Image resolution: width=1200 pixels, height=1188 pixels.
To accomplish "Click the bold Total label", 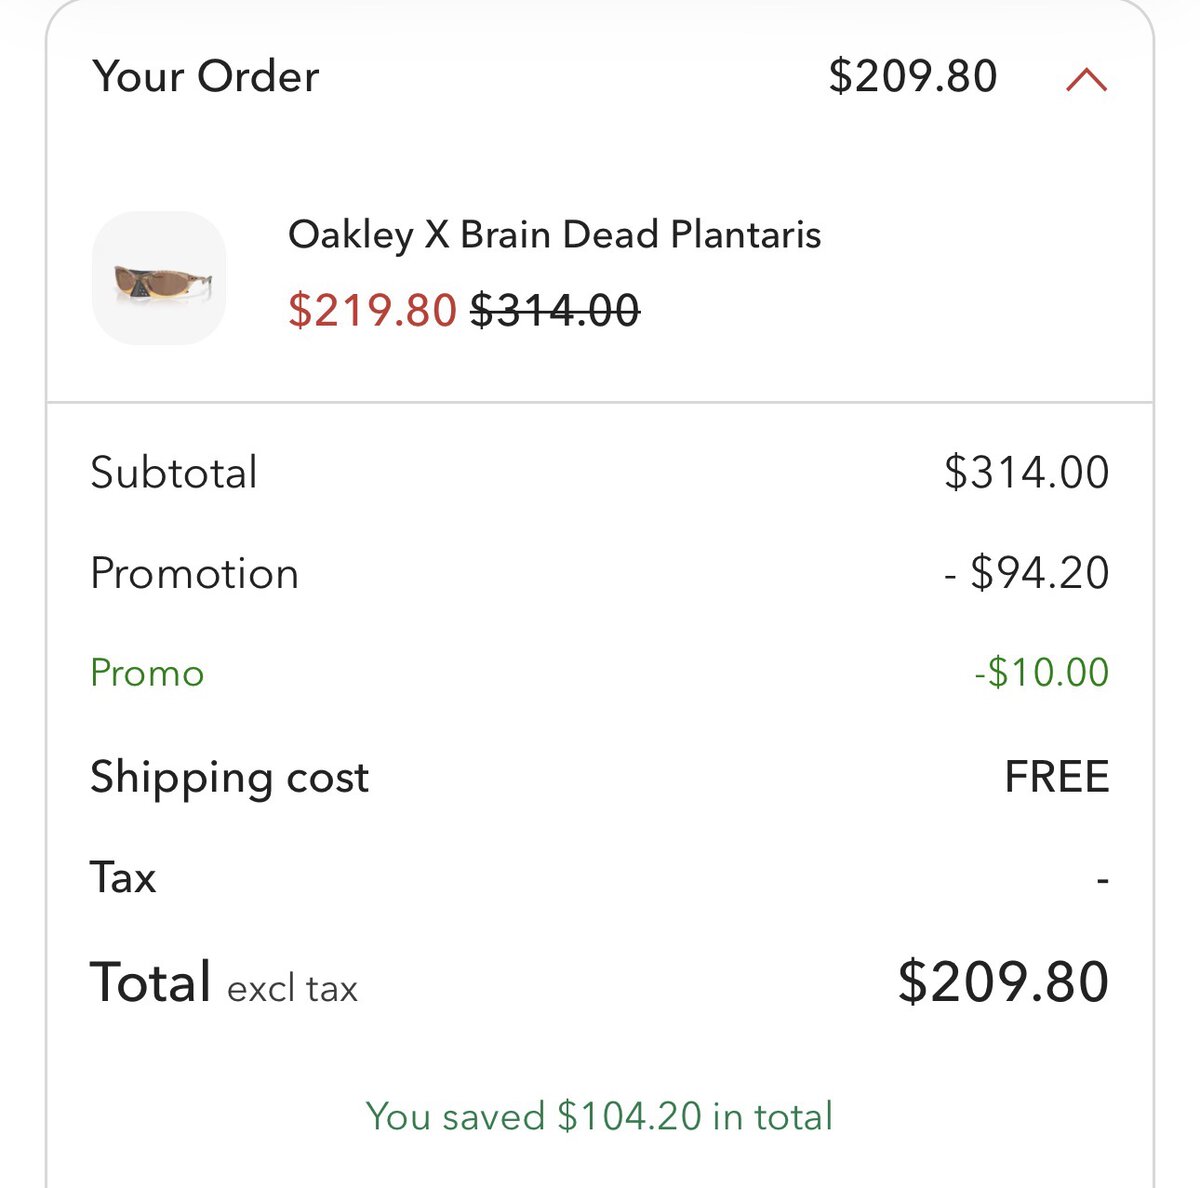I will (x=151, y=982).
